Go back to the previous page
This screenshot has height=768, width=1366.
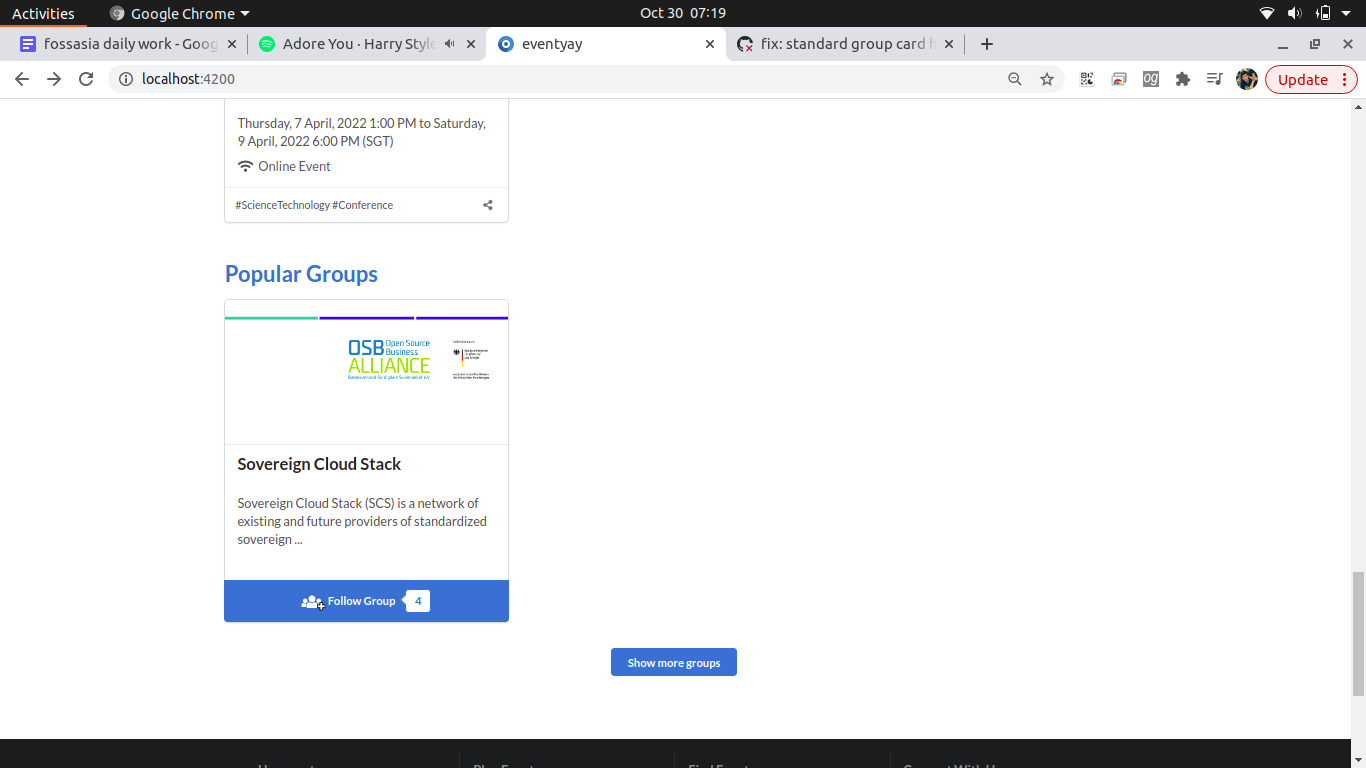tap(22, 79)
